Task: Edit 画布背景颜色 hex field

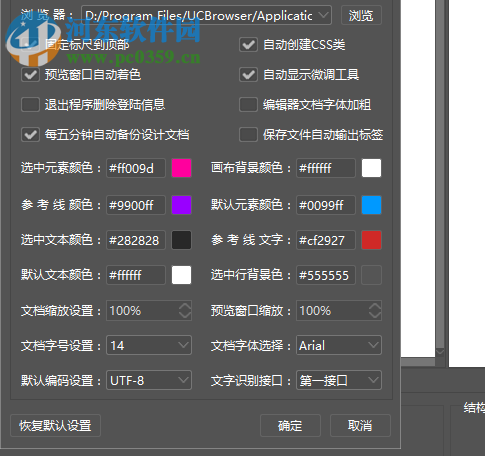Action: tap(326, 168)
